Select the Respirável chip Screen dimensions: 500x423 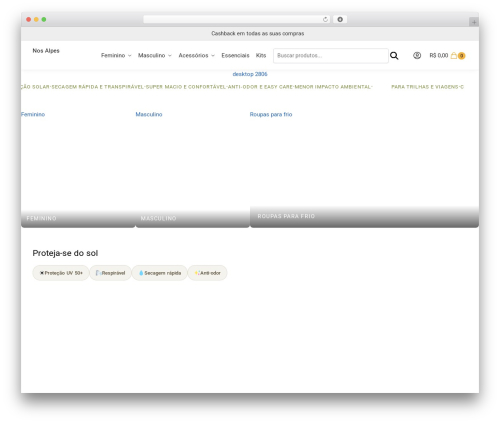[x=110, y=273]
